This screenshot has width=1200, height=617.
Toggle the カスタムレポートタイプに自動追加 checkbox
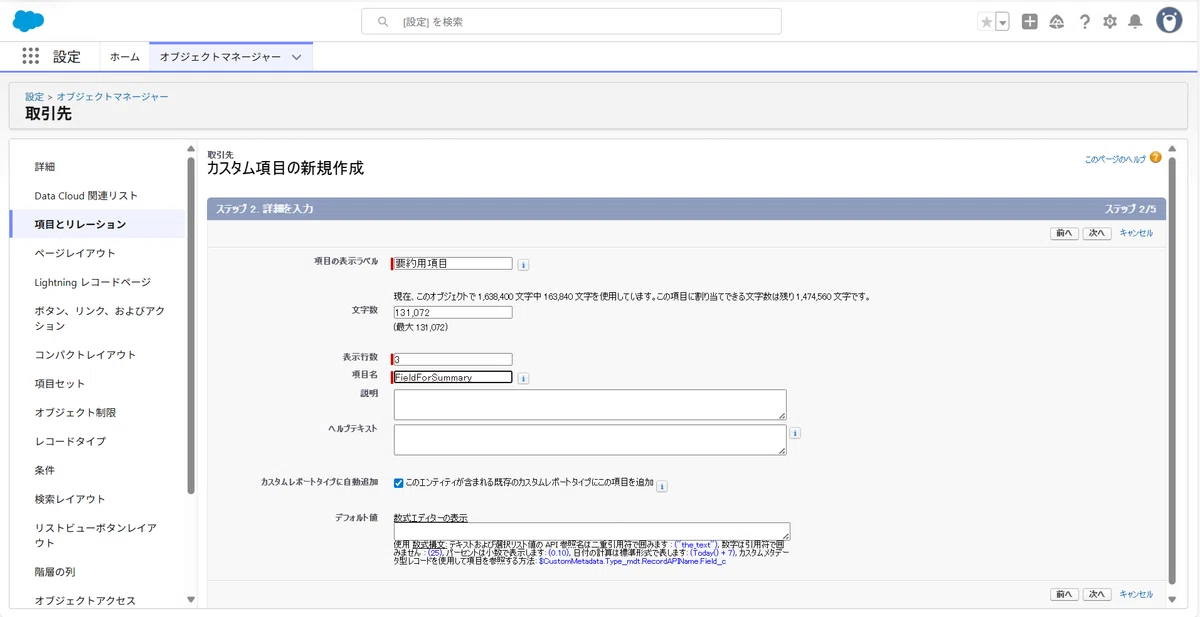tap(399, 483)
